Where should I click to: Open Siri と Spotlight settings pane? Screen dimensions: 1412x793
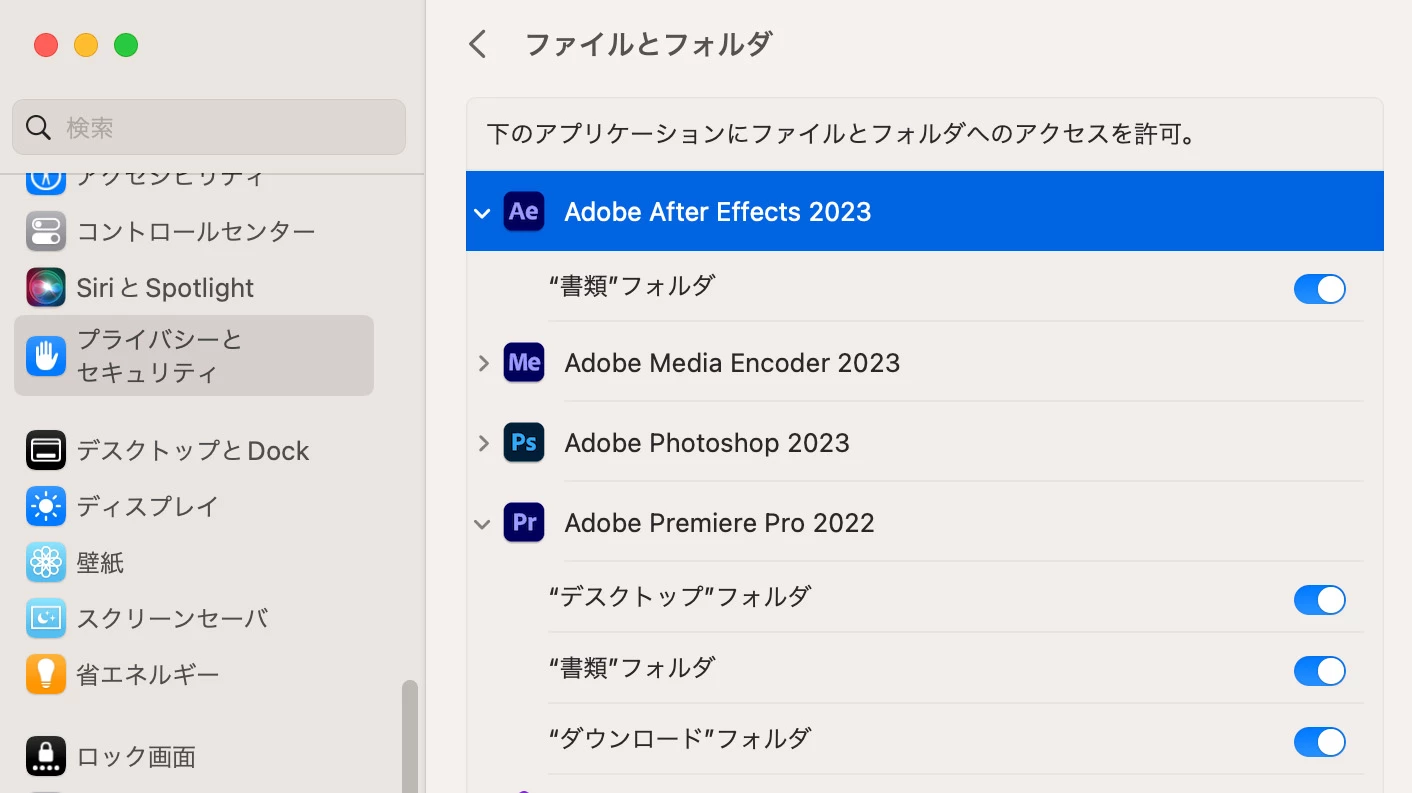(194, 288)
